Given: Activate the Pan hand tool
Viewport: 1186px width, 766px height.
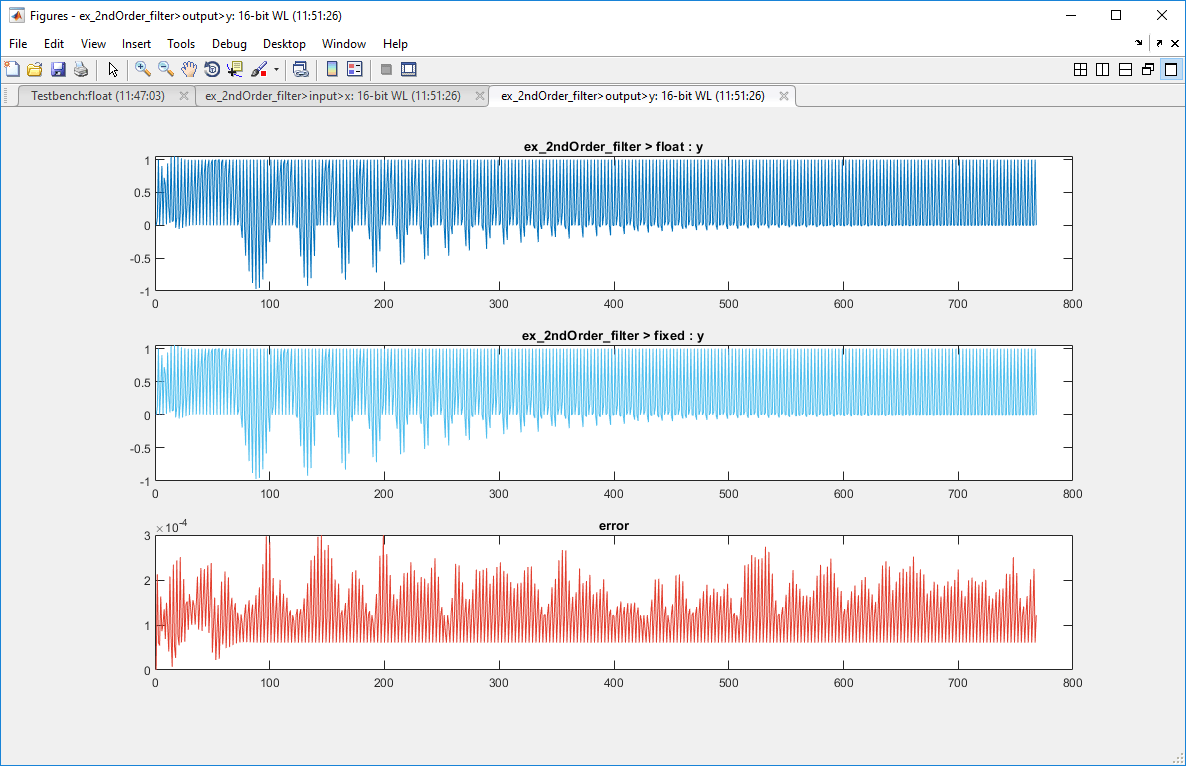Looking at the screenshot, I should pos(189,69).
